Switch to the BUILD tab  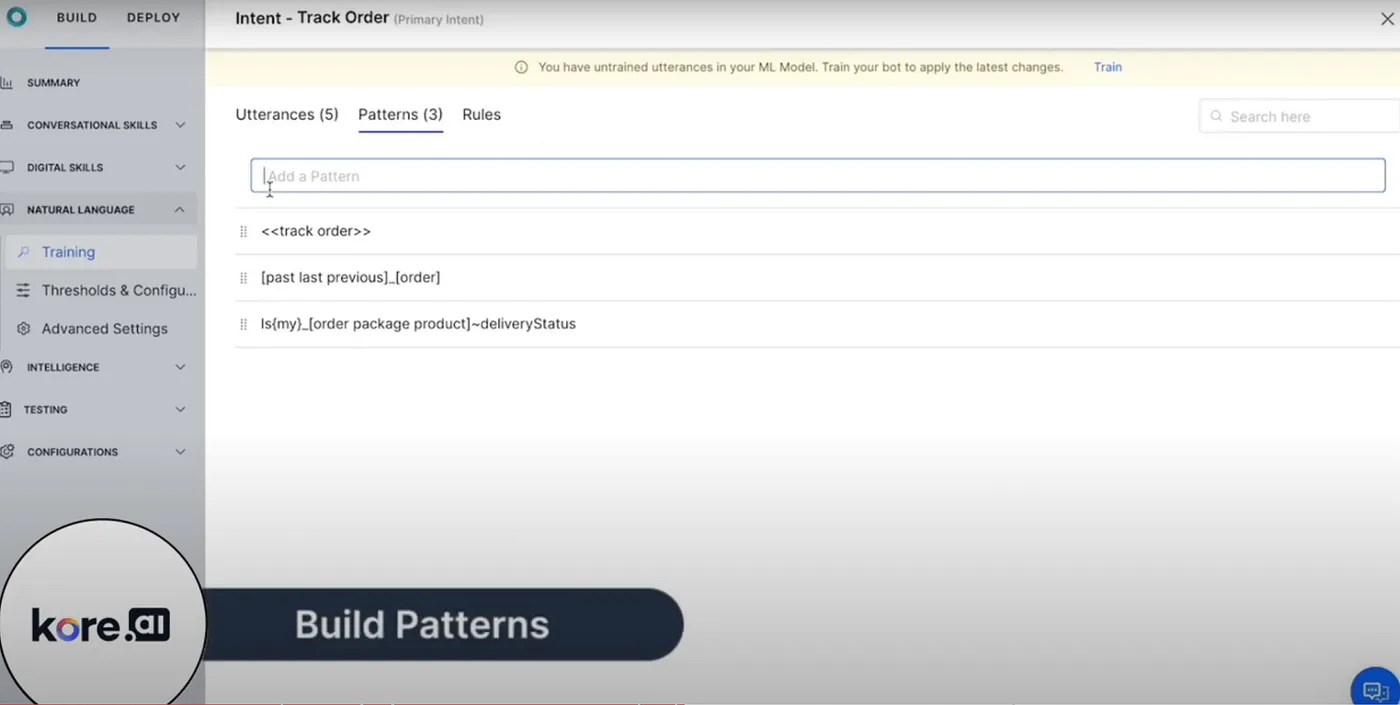pyautogui.click(x=77, y=18)
